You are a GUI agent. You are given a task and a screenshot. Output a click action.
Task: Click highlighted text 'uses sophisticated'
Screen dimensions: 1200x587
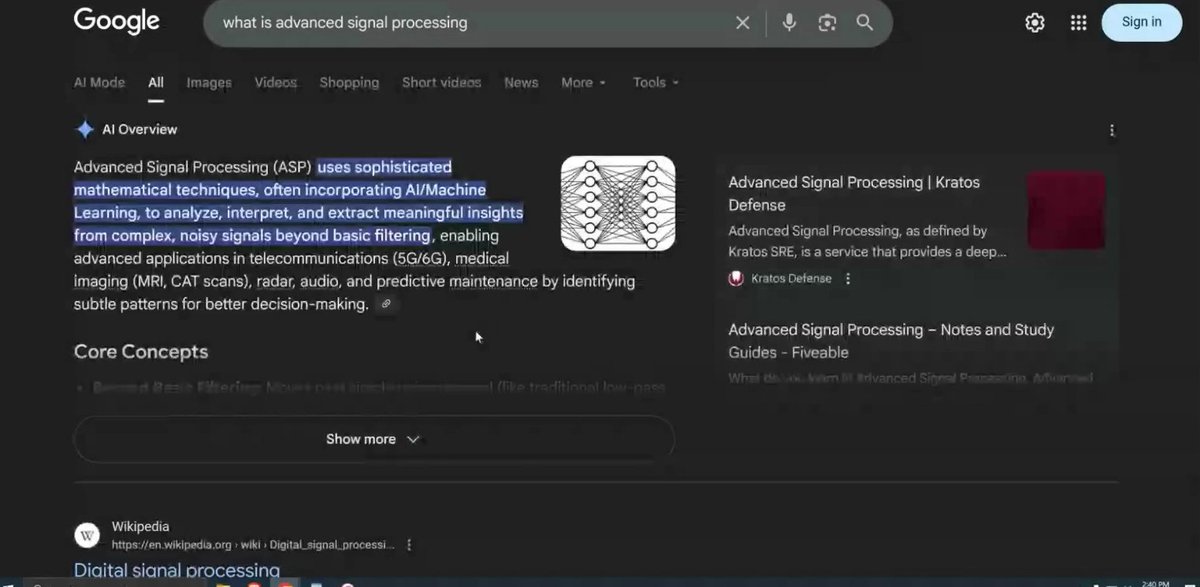click(x=385, y=167)
